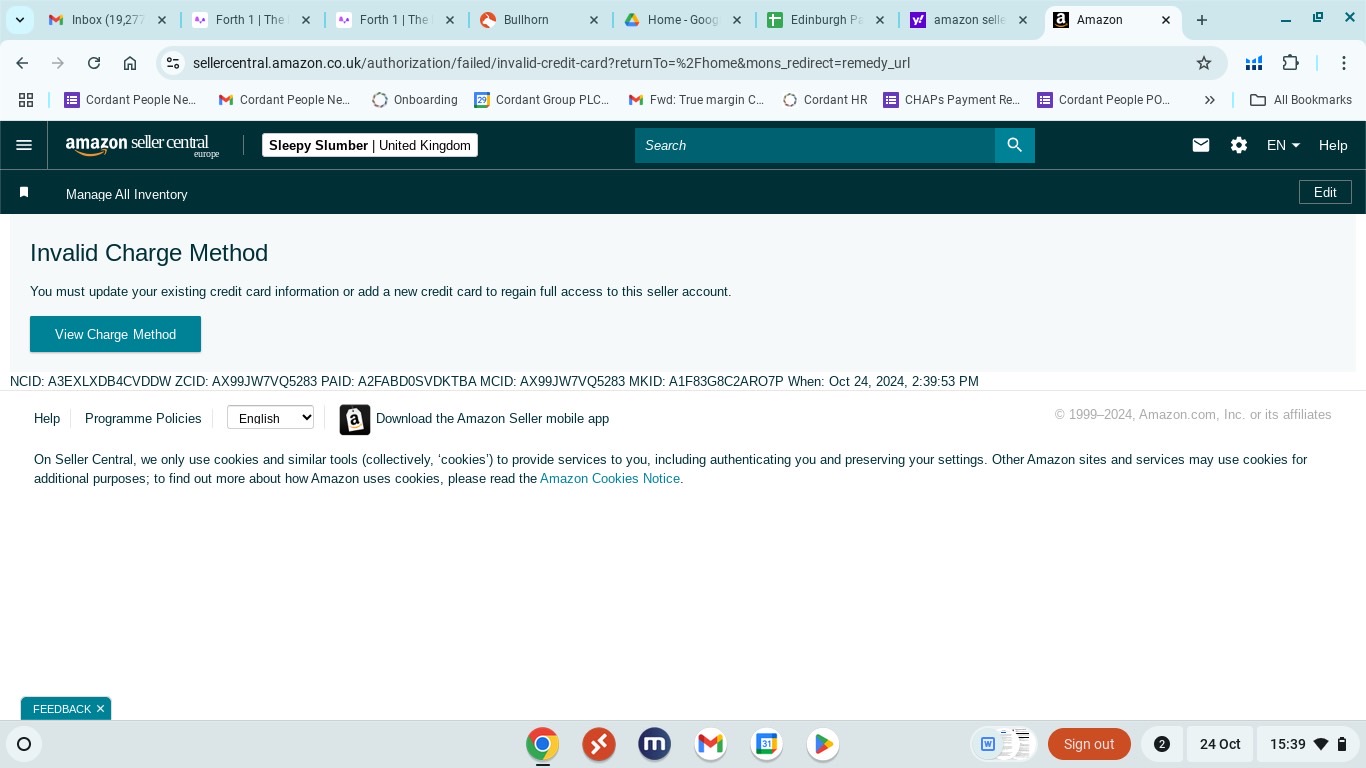Open the bar-chart extension icon in toolbar
The width and height of the screenshot is (1366, 768).
click(1254, 63)
